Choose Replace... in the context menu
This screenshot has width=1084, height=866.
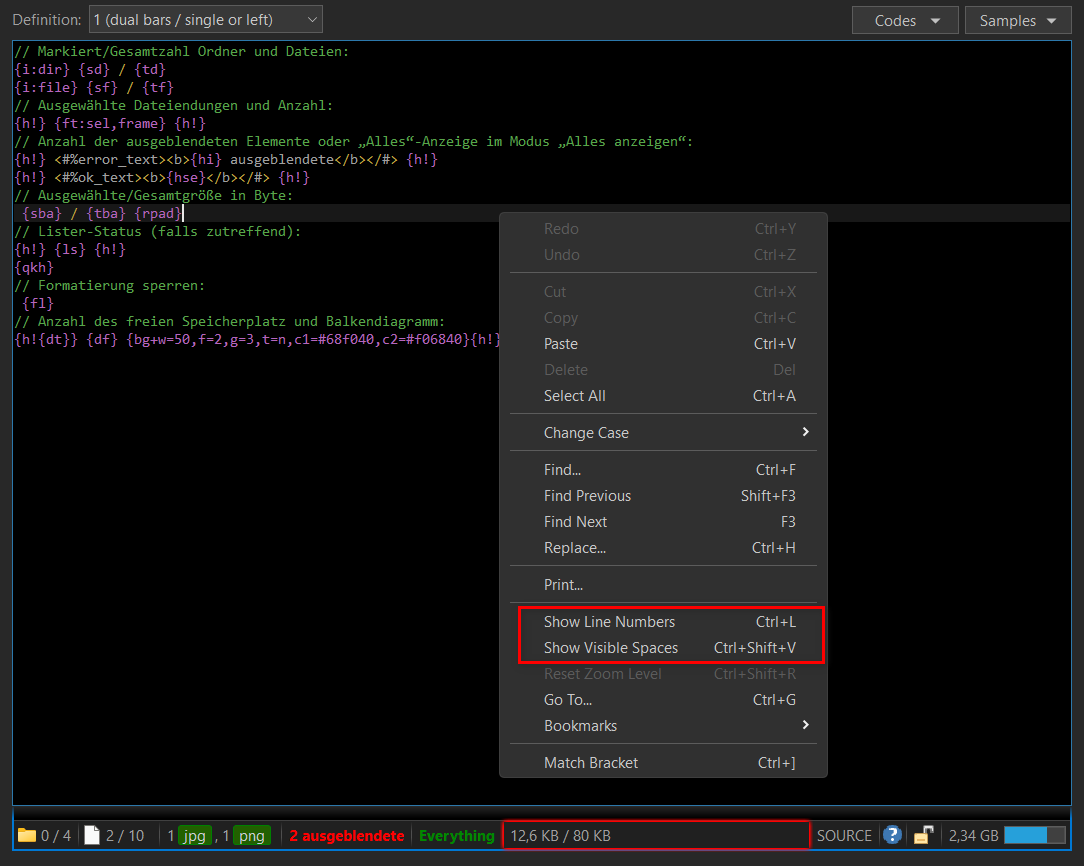(663, 548)
